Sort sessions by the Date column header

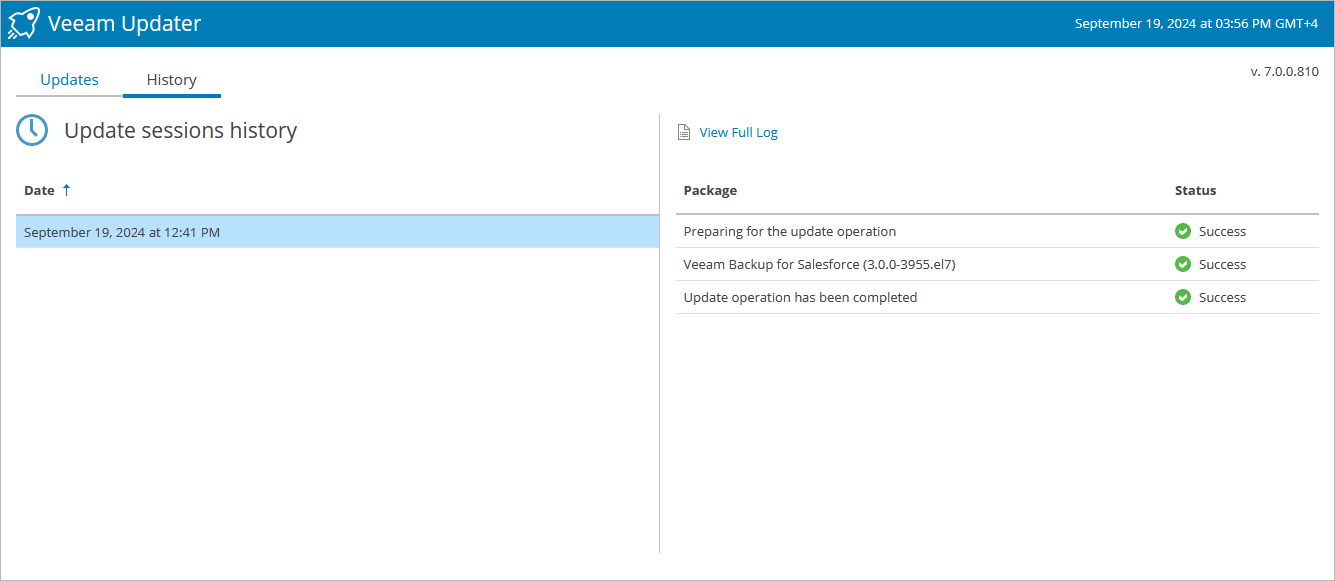[x=39, y=190]
